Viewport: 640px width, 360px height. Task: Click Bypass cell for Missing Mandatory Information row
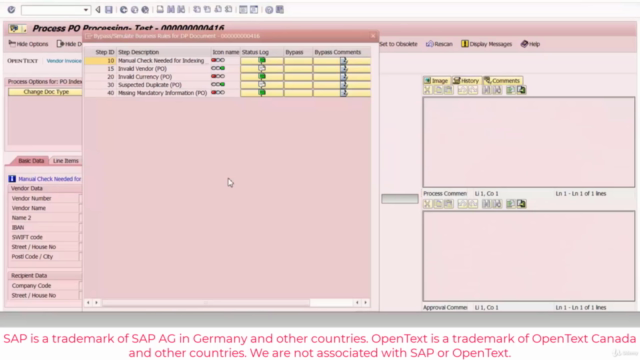(298, 93)
